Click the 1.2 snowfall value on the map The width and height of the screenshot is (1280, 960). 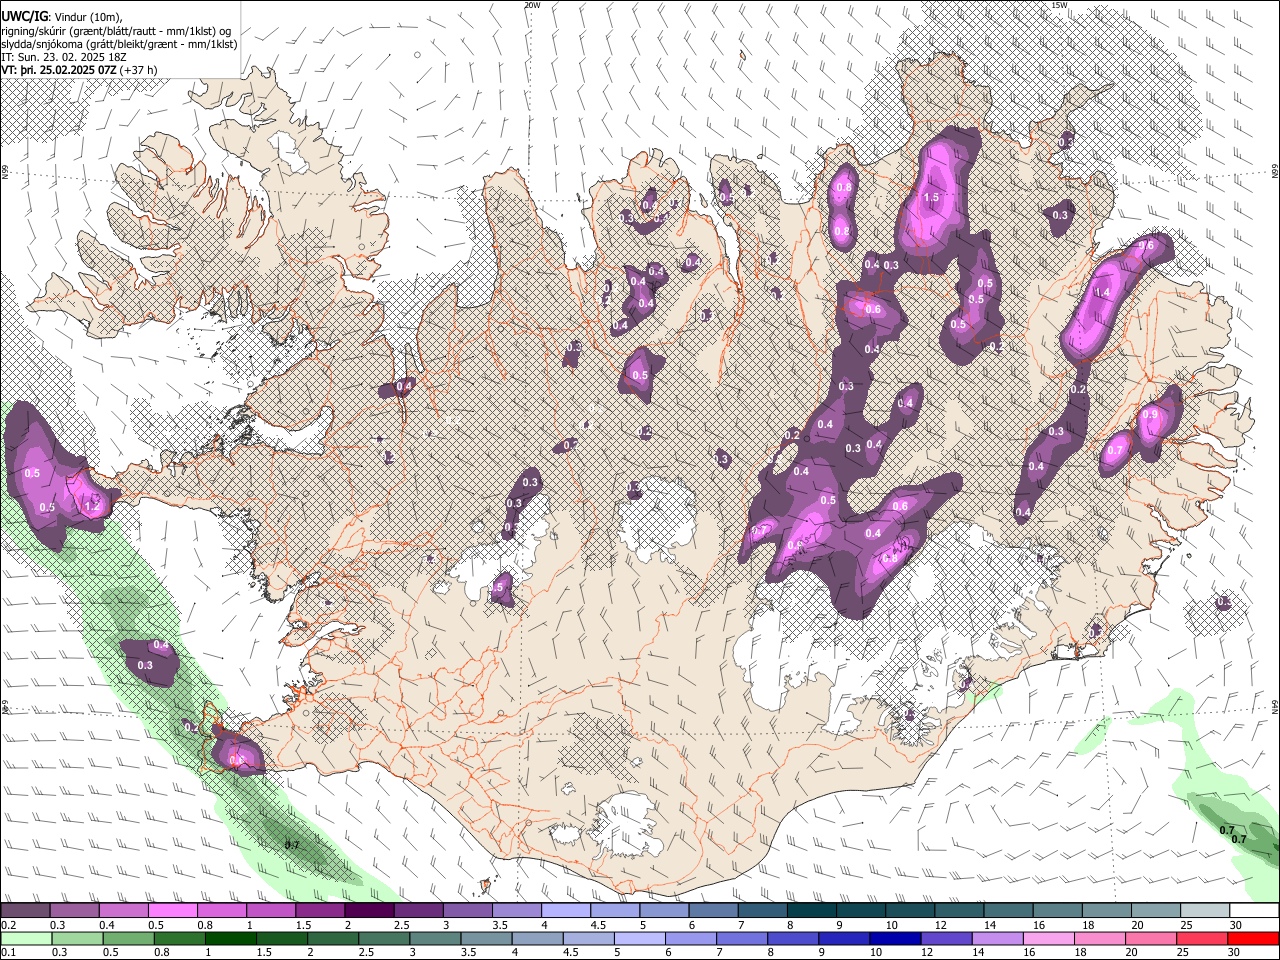click(x=94, y=506)
